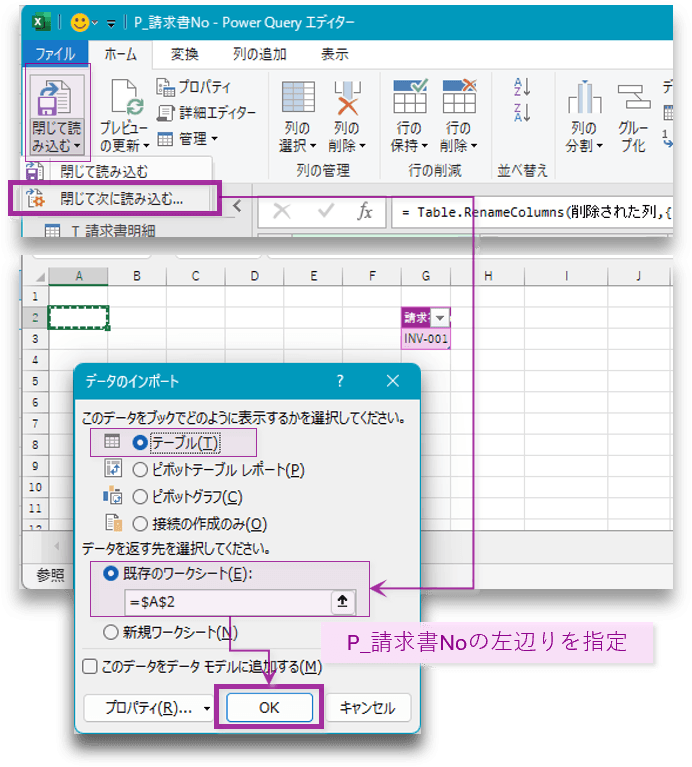
Task: Select the cell containing INV-001
Action: pyautogui.click(x=425, y=338)
